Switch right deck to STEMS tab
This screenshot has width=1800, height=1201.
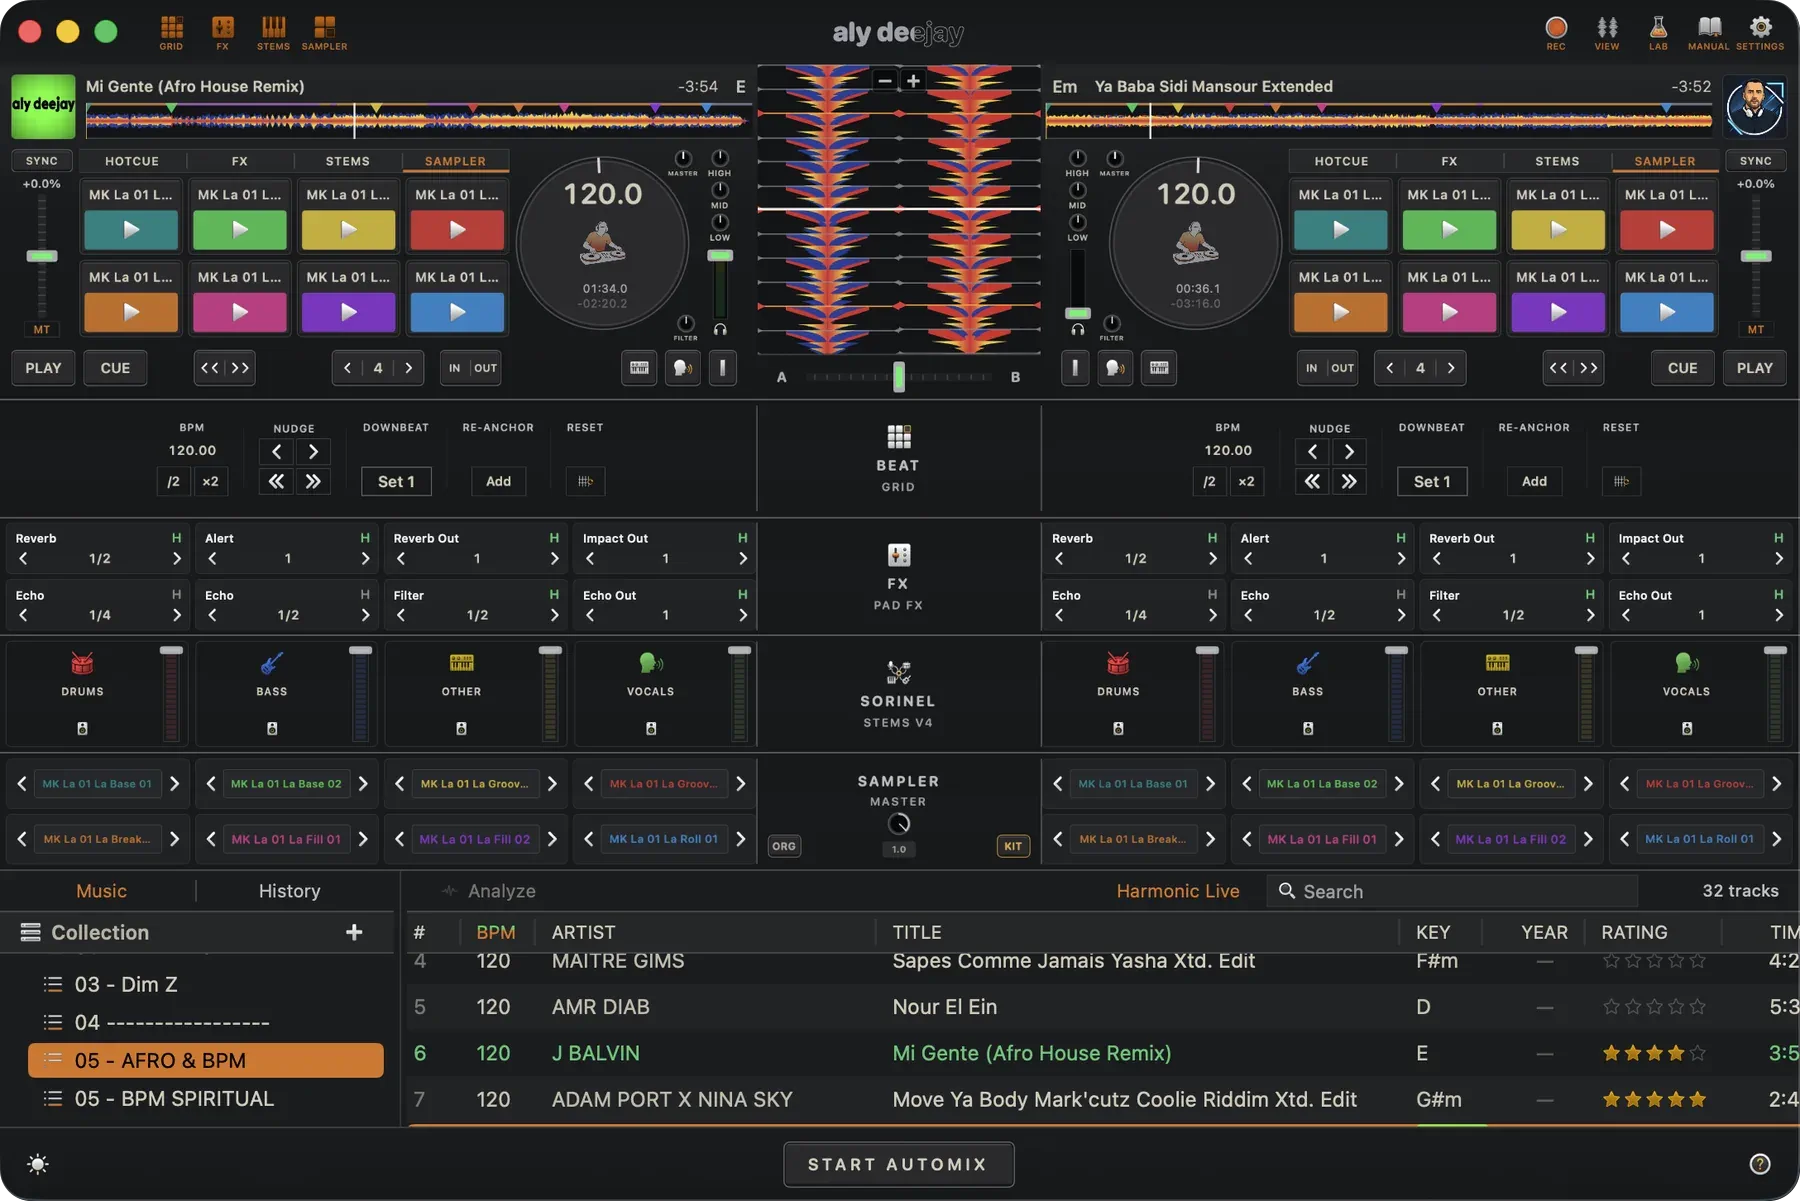[x=1557, y=161]
